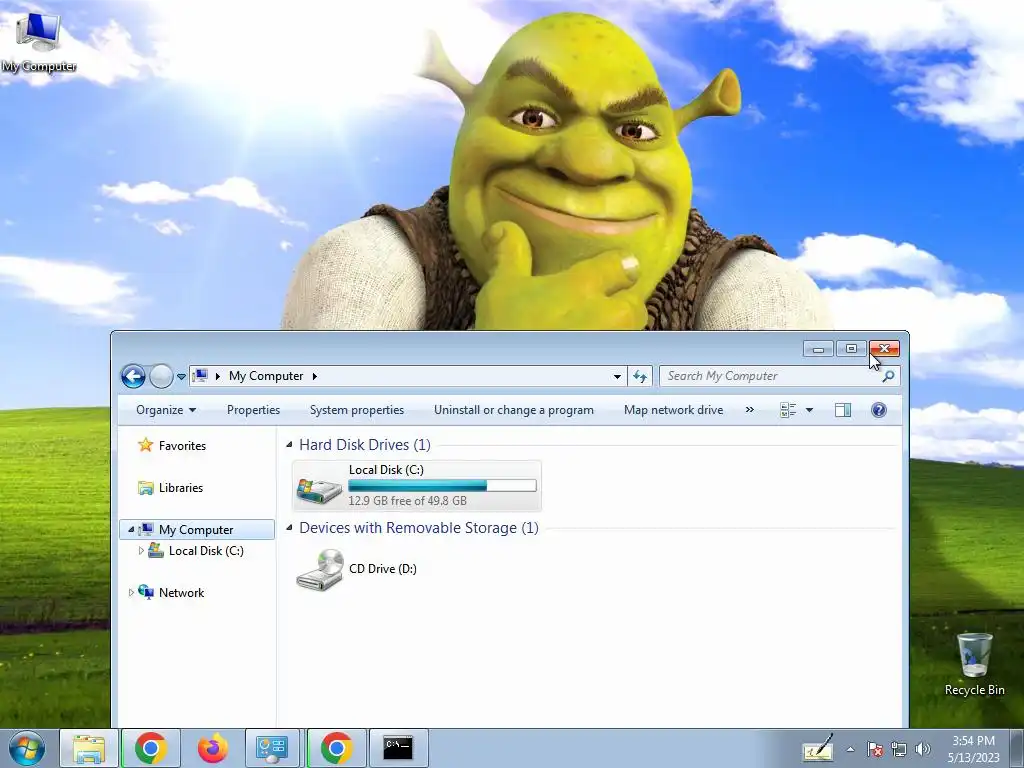1024x768 pixels.
Task: Open Windows Explorer from the taskbar
Action: pyautogui.click(x=89, y=748)
